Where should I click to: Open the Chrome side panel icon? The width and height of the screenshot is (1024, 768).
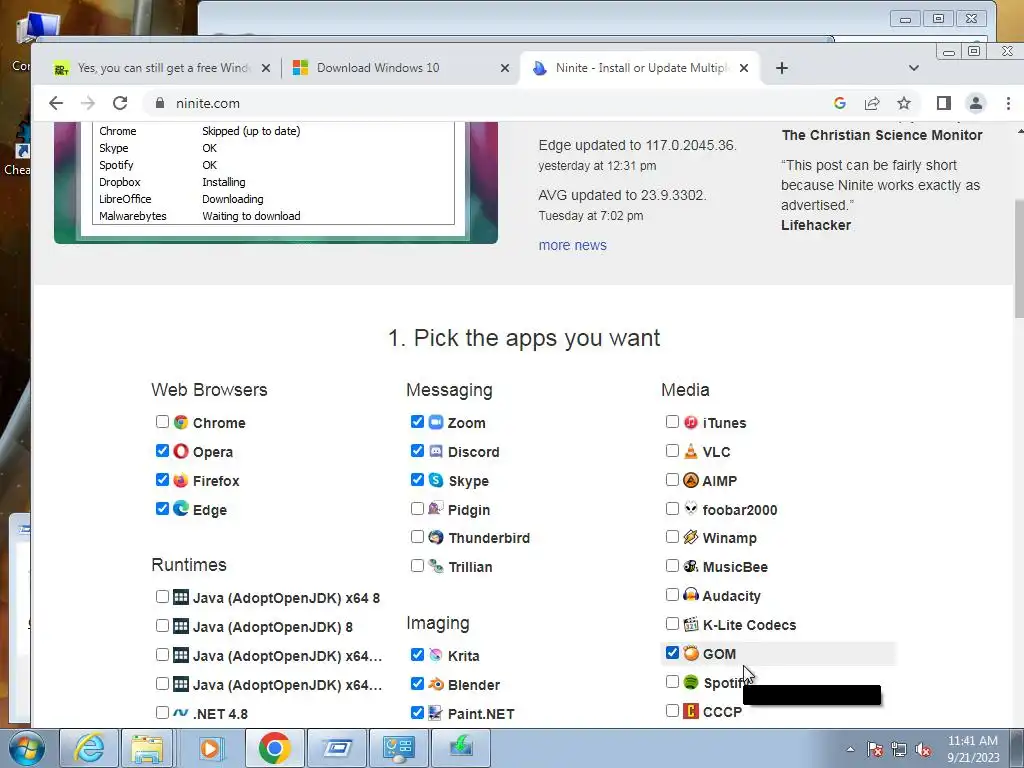pyautogui.click(x=944, y=103)
